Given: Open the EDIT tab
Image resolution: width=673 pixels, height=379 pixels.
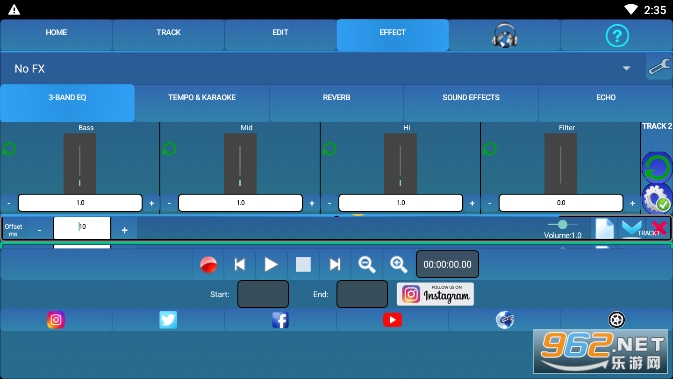Looking at the screenshot, I should (280, 35).
